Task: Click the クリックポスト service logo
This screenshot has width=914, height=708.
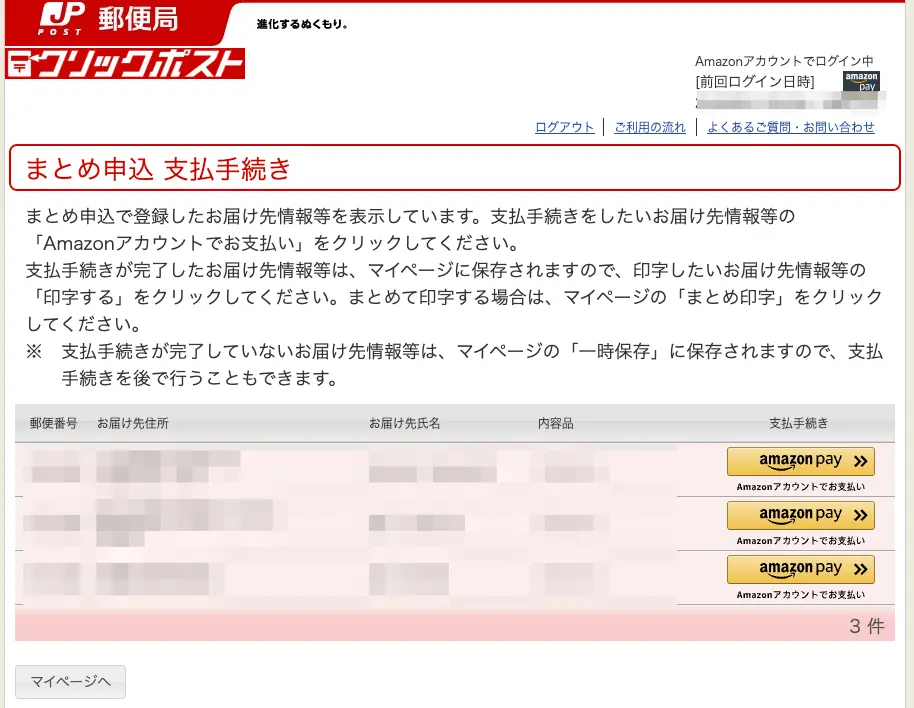Action: (125, 64)
